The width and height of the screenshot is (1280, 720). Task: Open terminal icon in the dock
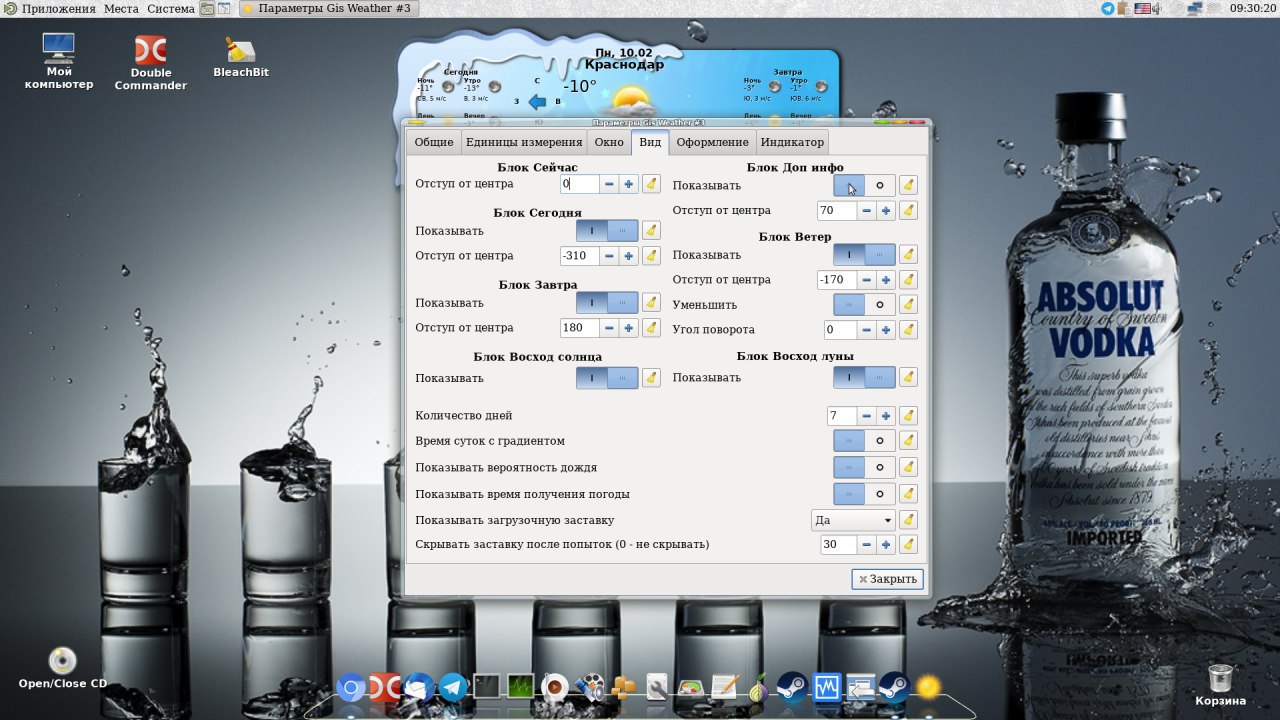coord(486,688)
